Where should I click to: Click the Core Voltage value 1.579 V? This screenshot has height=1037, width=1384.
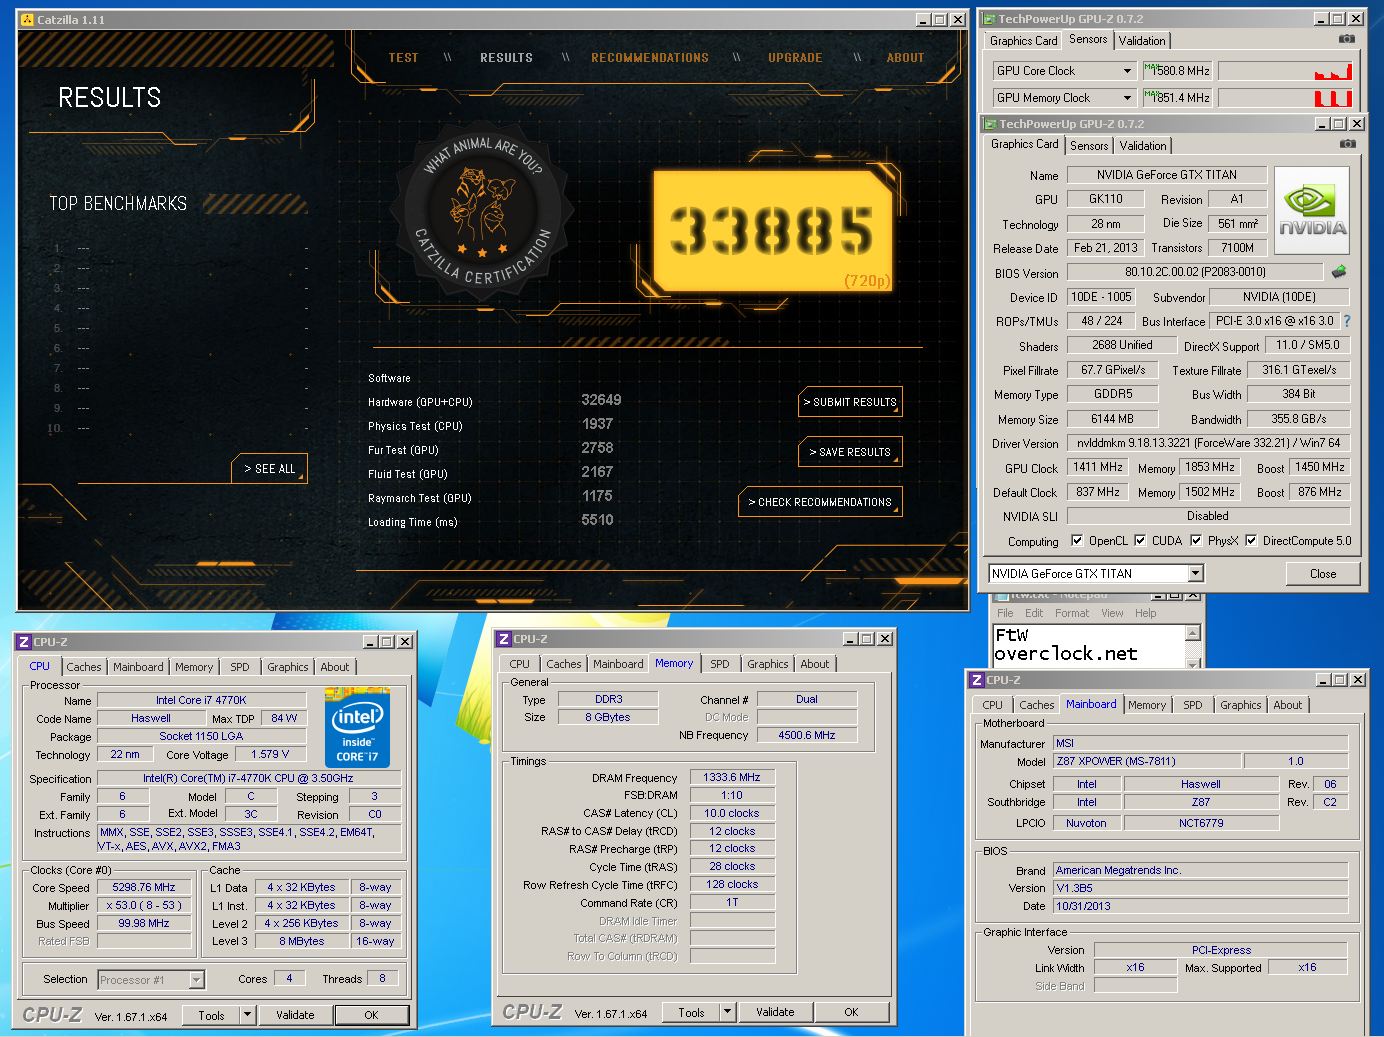click(271, 755)
